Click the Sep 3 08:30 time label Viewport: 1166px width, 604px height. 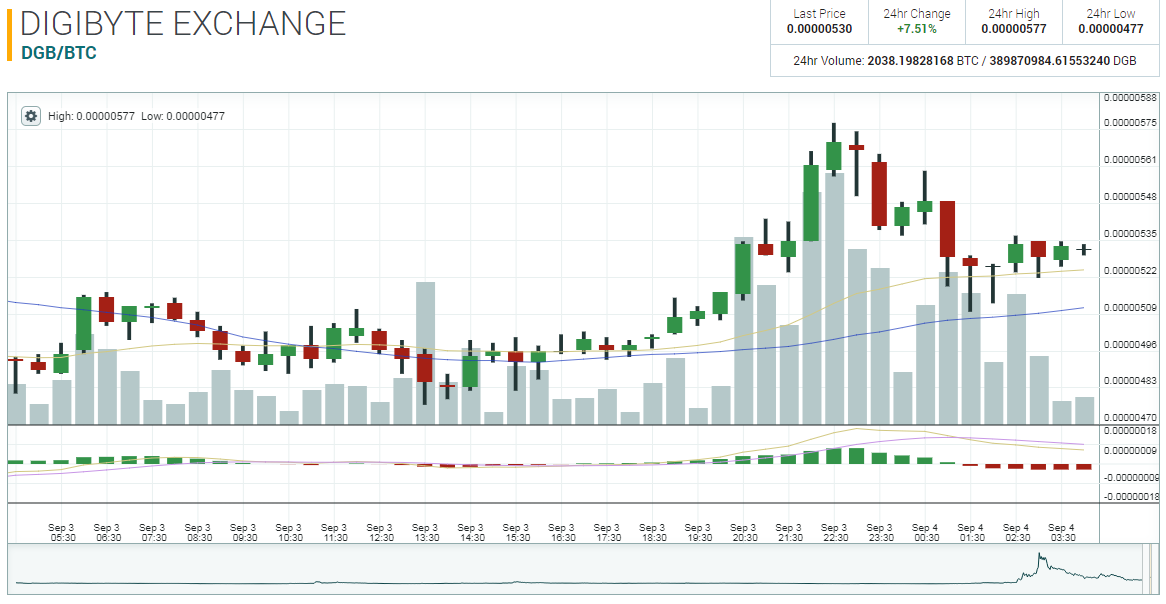pos(199,533)
